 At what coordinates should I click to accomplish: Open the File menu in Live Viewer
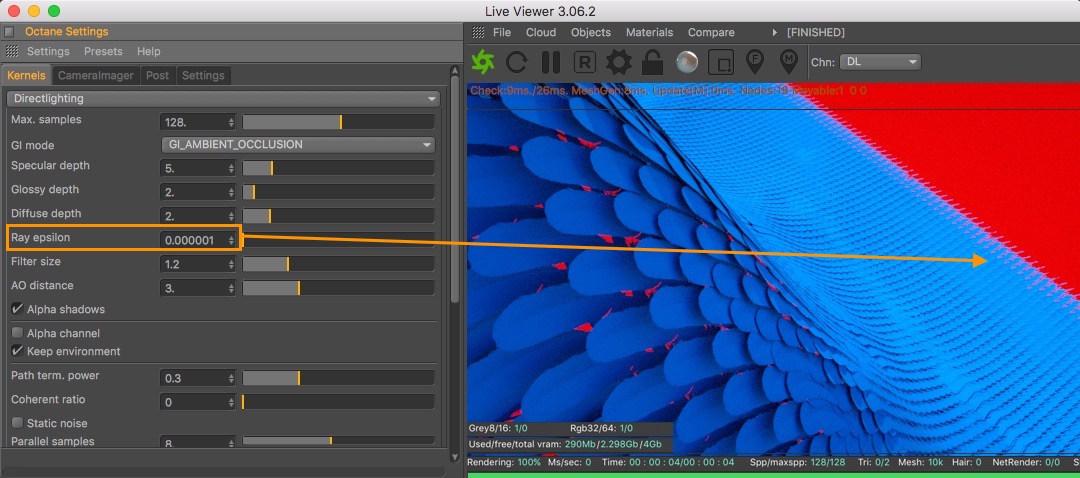(x=502, y=32)
